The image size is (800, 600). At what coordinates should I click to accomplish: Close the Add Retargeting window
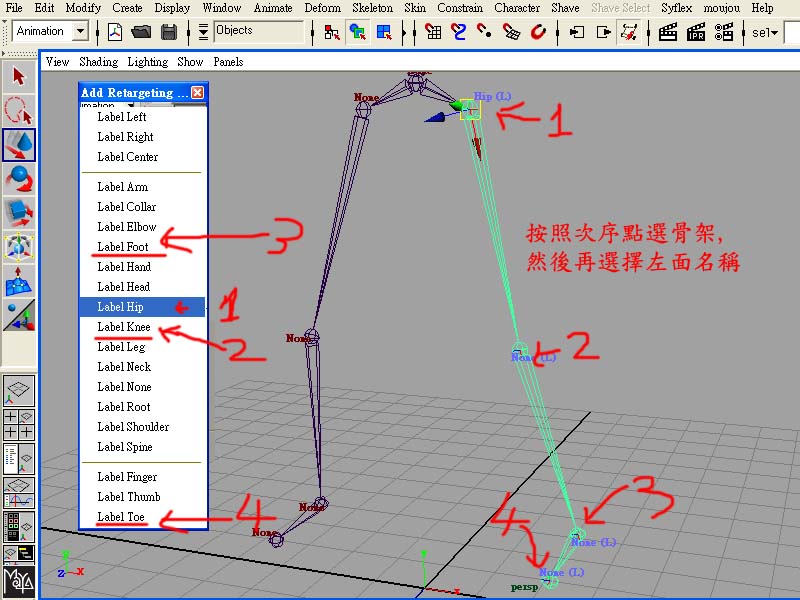click(197, 92)
